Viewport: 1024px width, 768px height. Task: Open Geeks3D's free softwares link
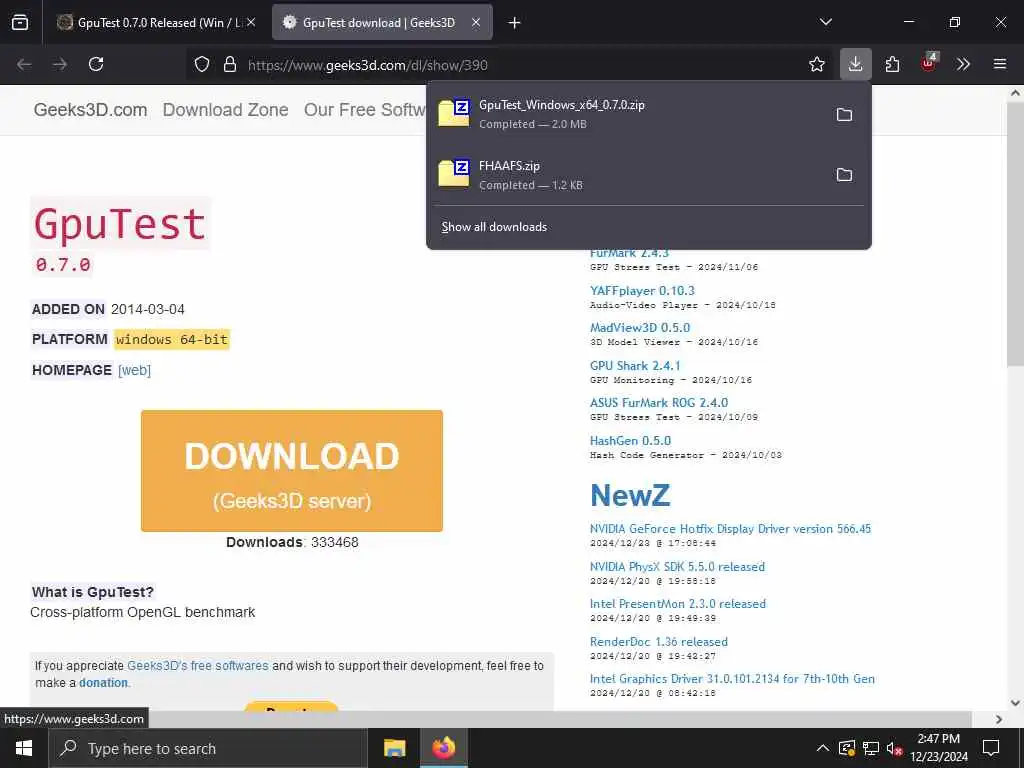pyautogui.click(x=198, y=665)
